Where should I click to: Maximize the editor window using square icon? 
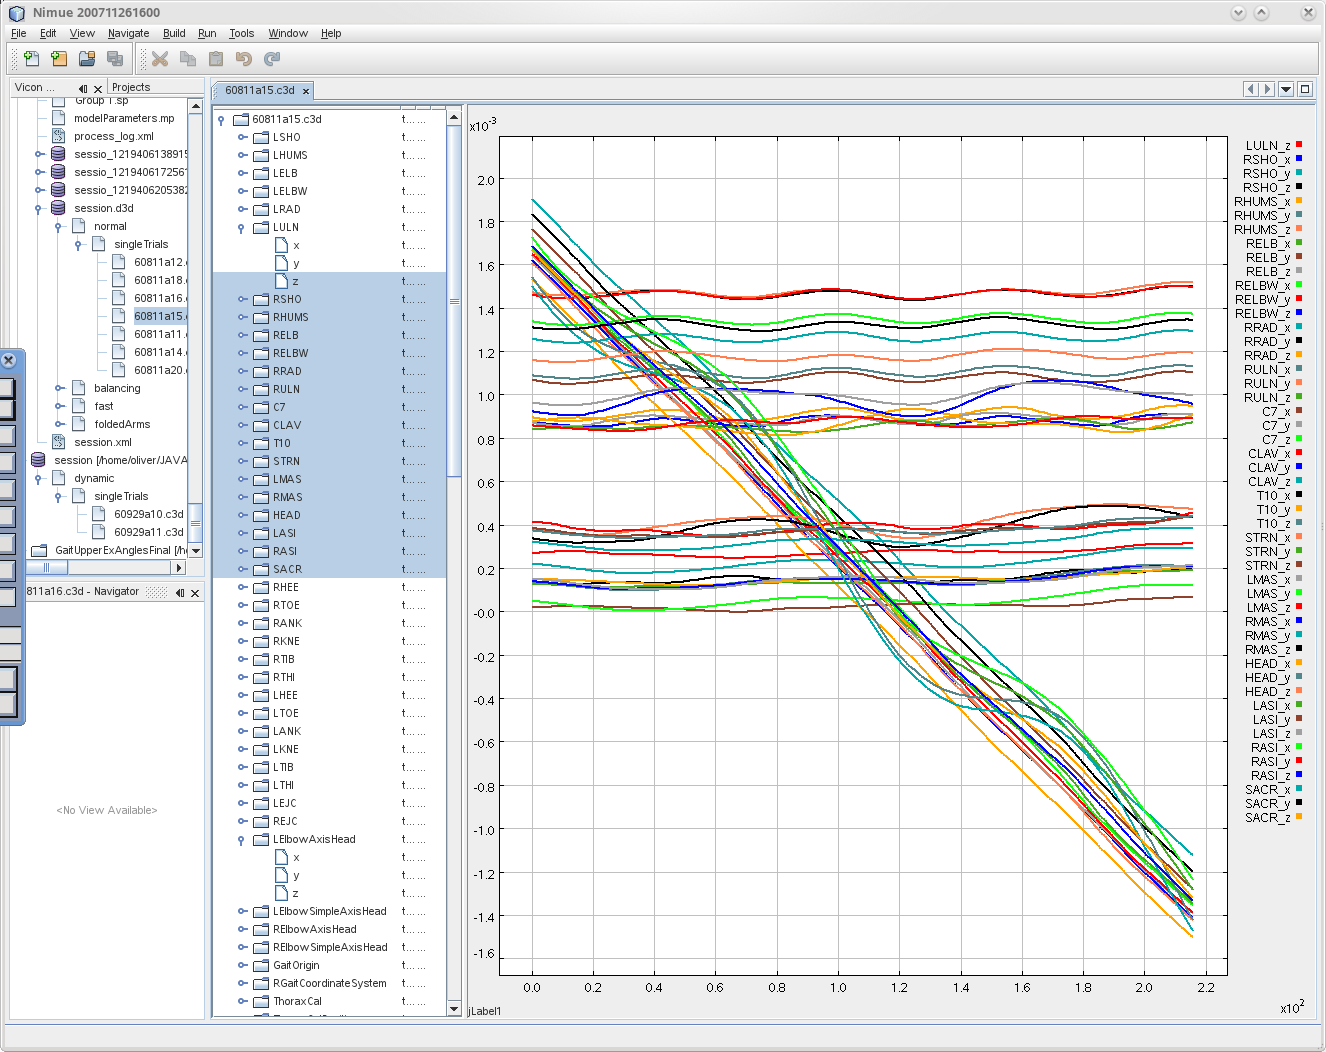tap(1304, 89)
